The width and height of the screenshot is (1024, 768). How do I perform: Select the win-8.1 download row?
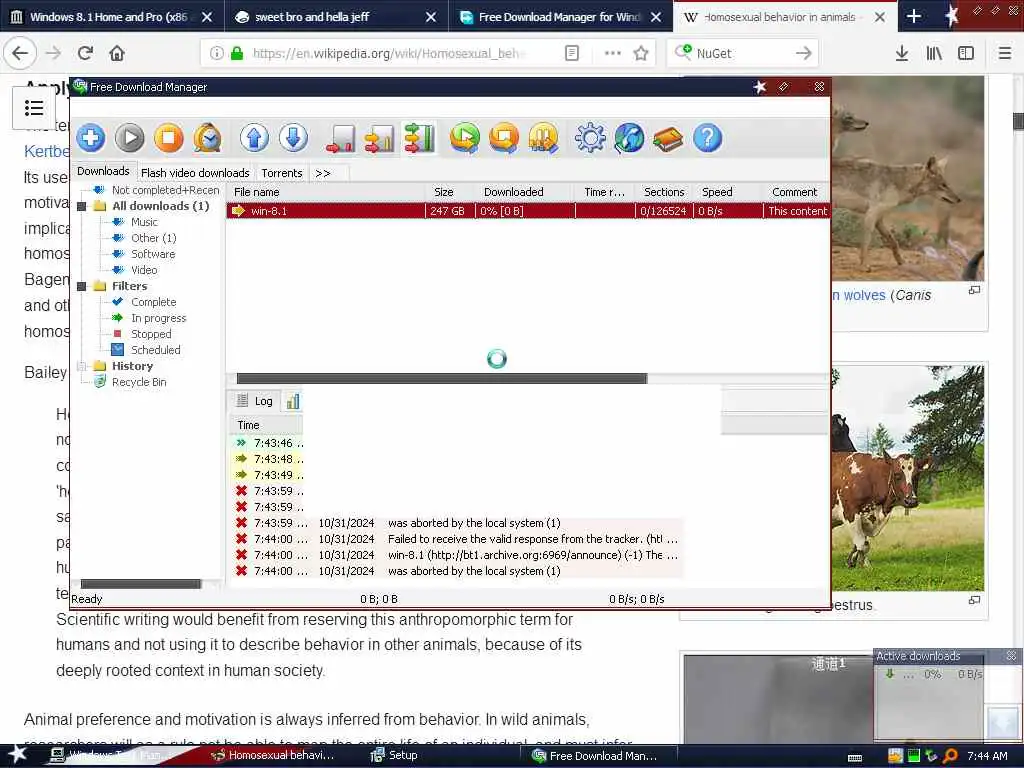point(528,211)
